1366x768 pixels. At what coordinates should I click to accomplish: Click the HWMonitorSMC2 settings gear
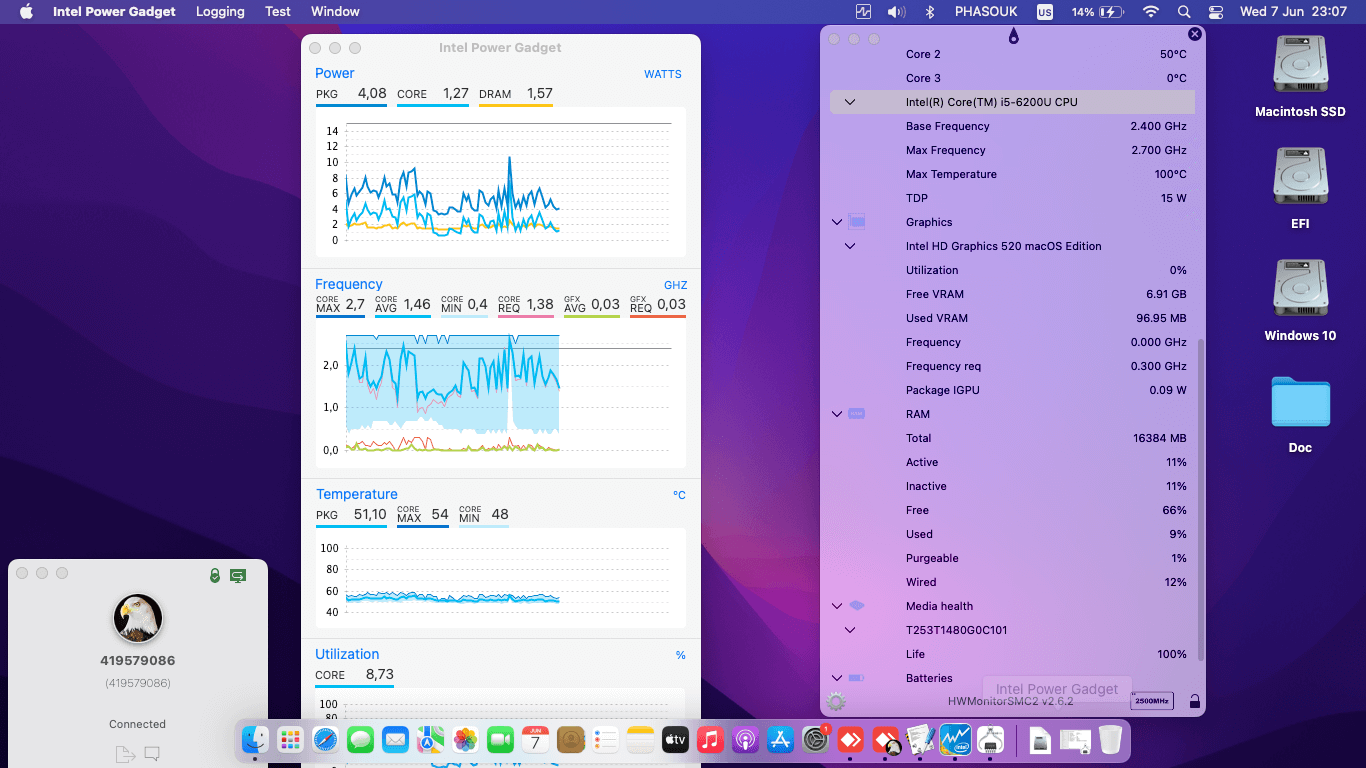click(x=834, y=700)
